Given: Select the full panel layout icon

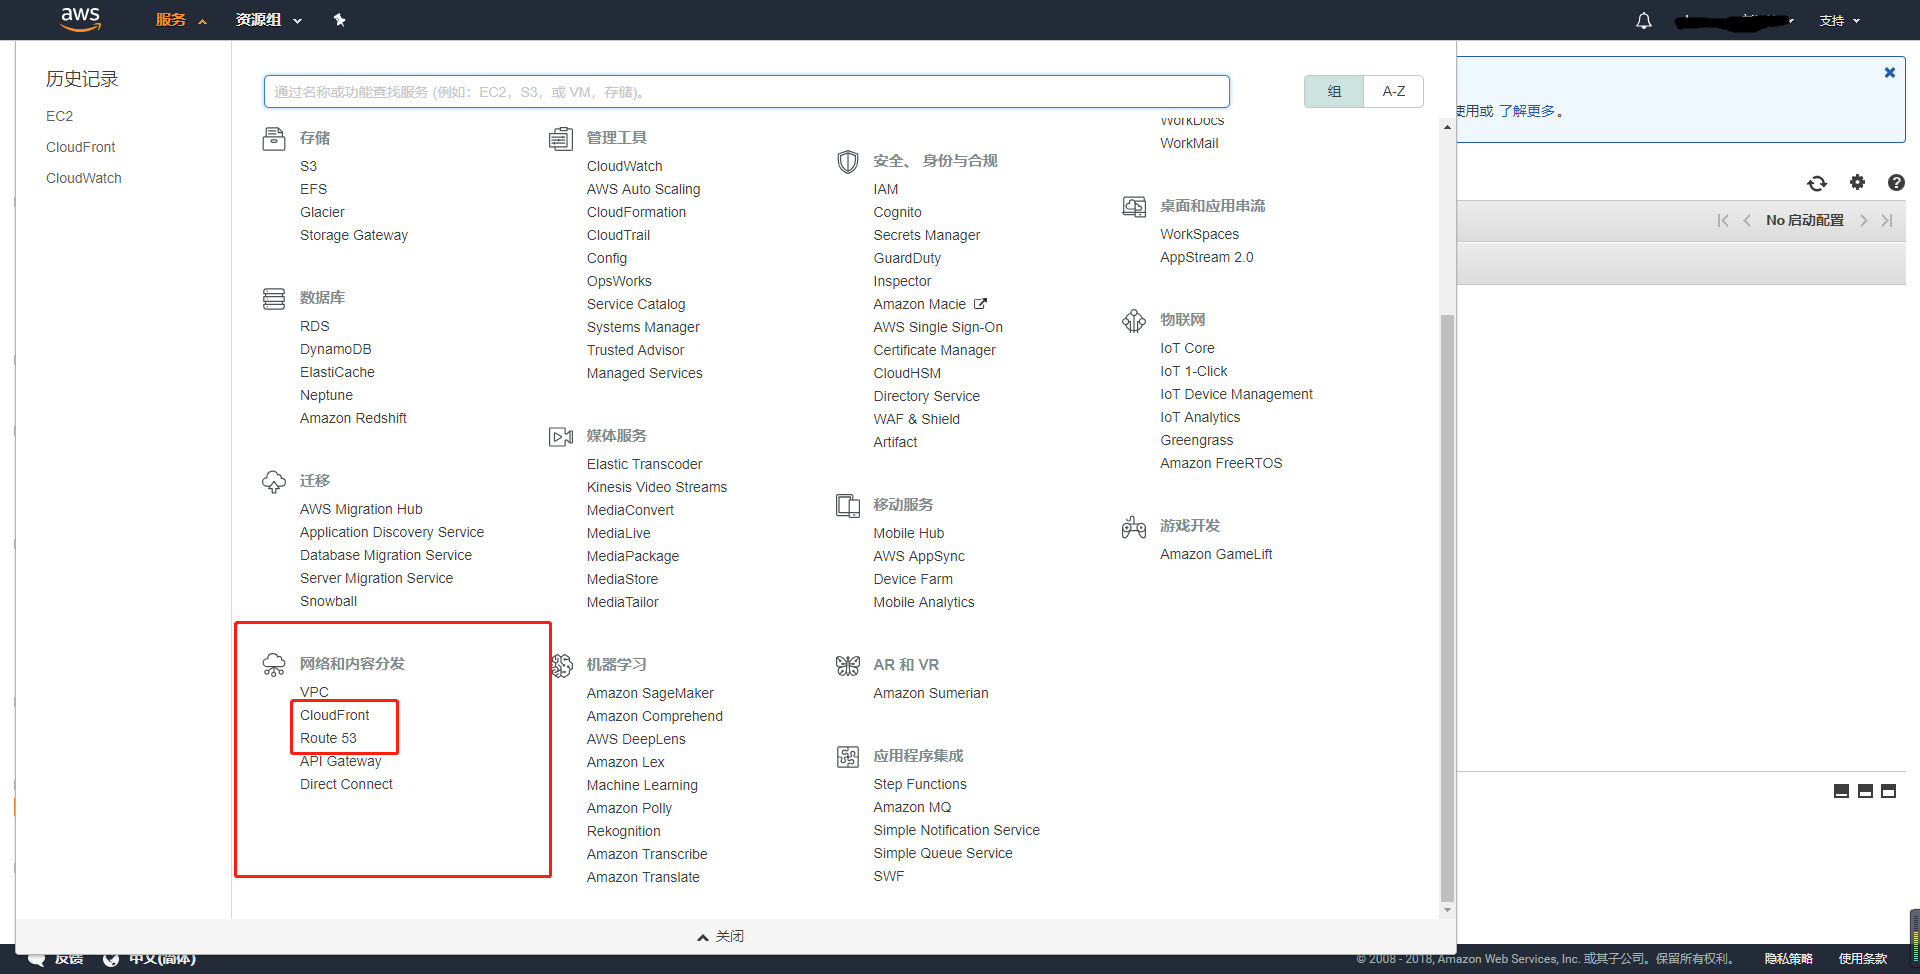Looking at the screenshot, I should 1888,791.
